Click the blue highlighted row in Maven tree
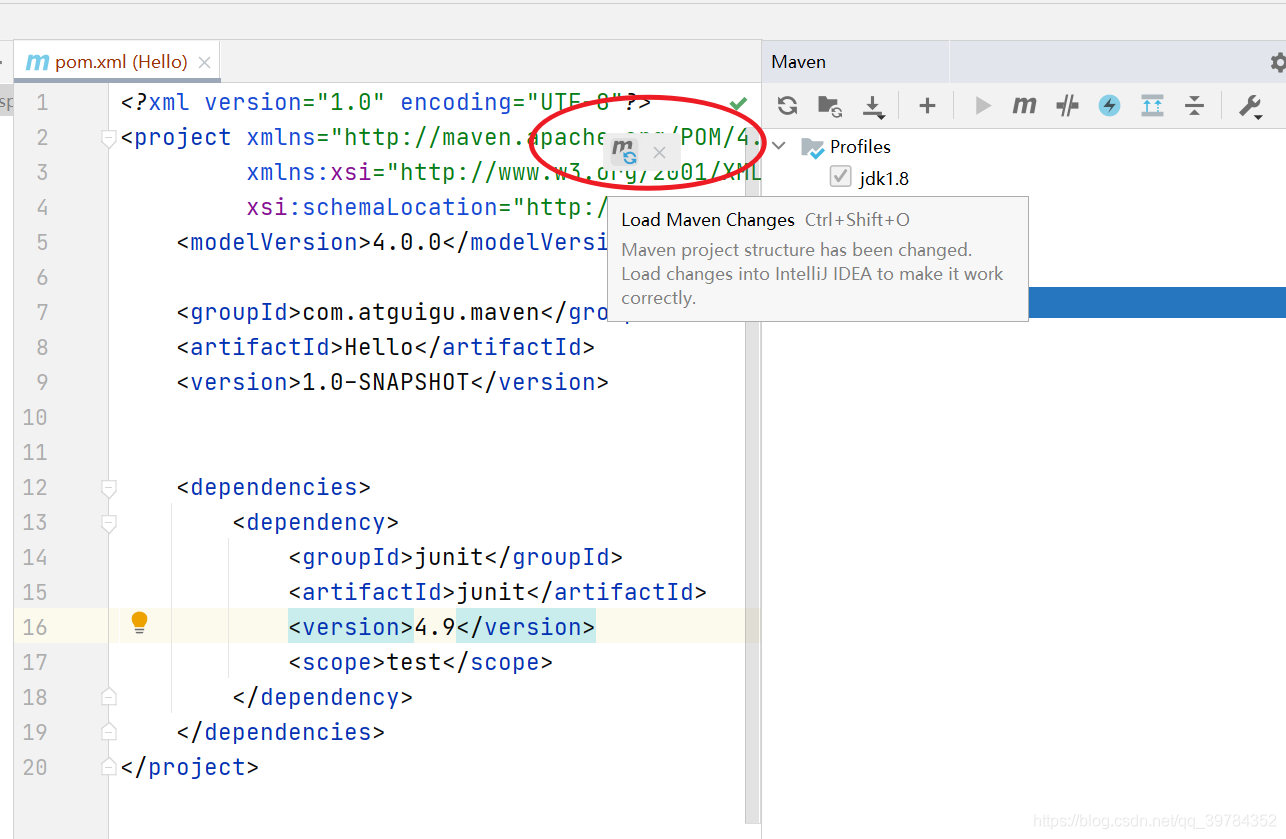Viewport: 1286px width, 839px height. click(1157, 302)
